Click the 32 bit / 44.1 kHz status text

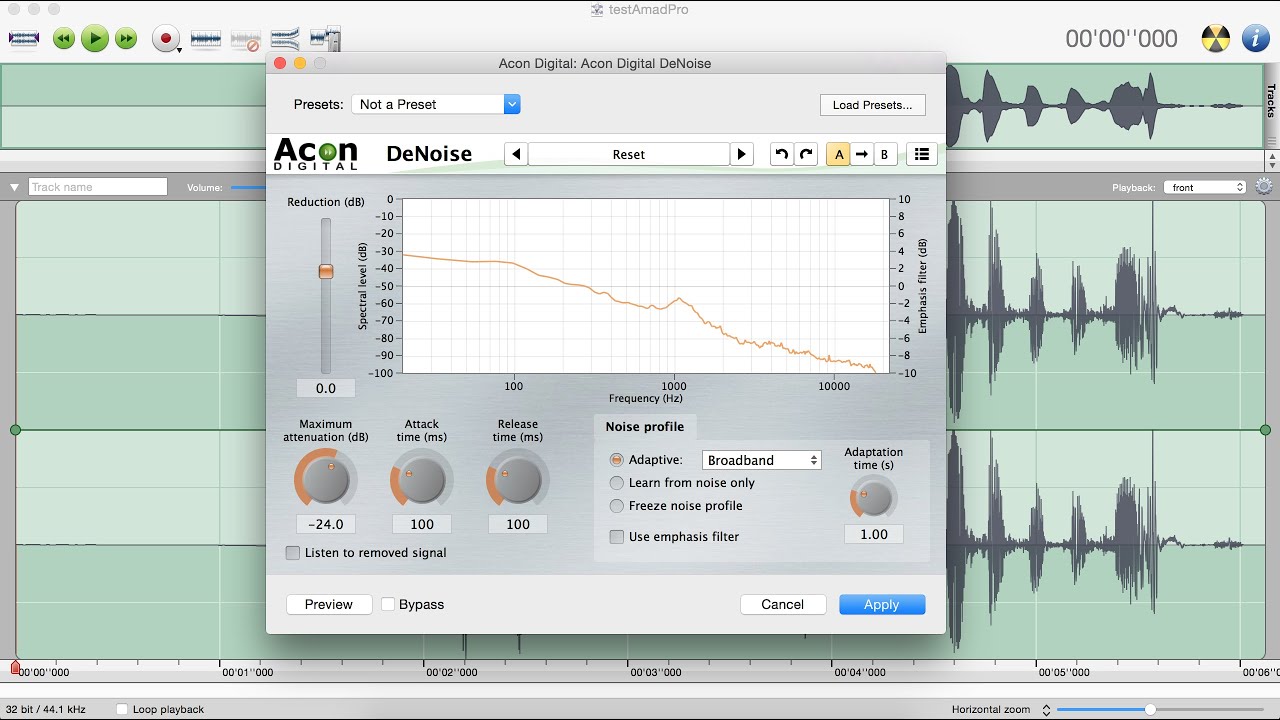[x=46, y=709]
